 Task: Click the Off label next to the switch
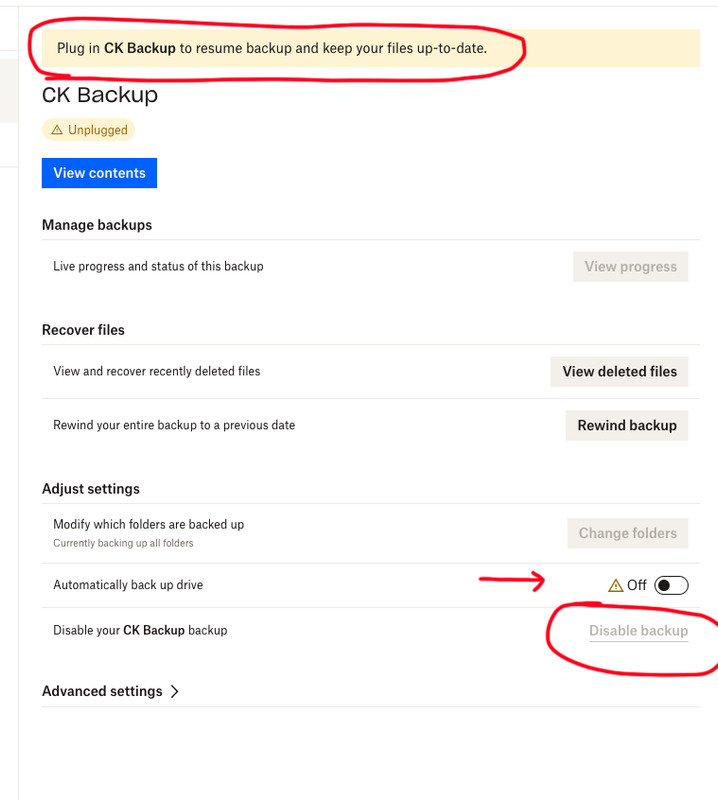tap(637, 585)
